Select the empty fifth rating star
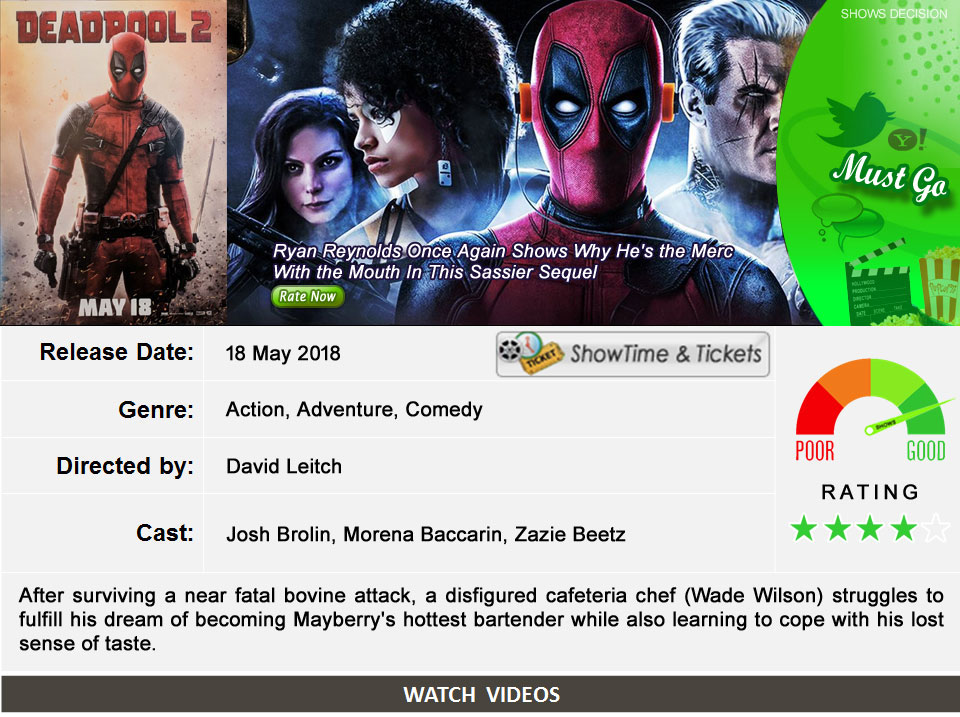The width and height of the screenshot is (960, 717). tap(937, 528)
